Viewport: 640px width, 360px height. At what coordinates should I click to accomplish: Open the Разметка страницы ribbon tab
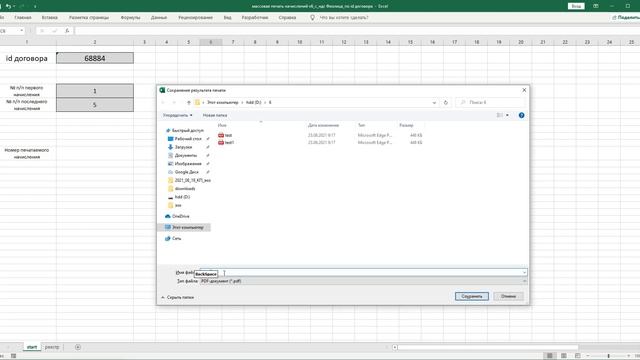pos(89,18)
